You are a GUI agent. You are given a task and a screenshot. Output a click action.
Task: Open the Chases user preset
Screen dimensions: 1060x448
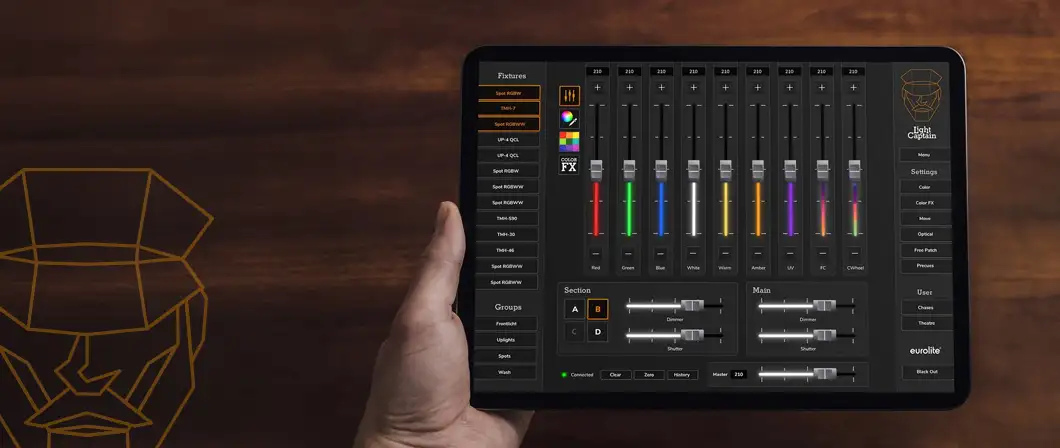pos(923,308)
